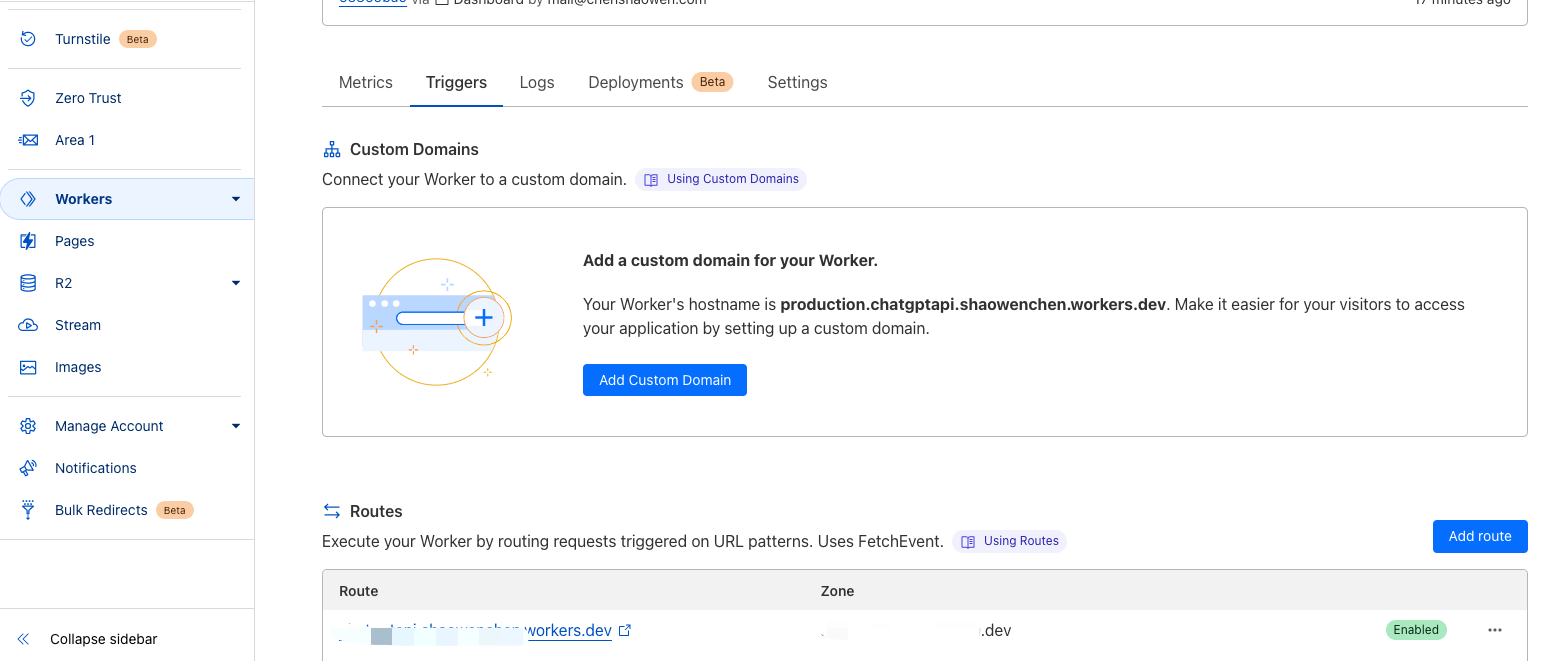1563x661 pixels.
Task: Click the Route column header
Action: 359,591
